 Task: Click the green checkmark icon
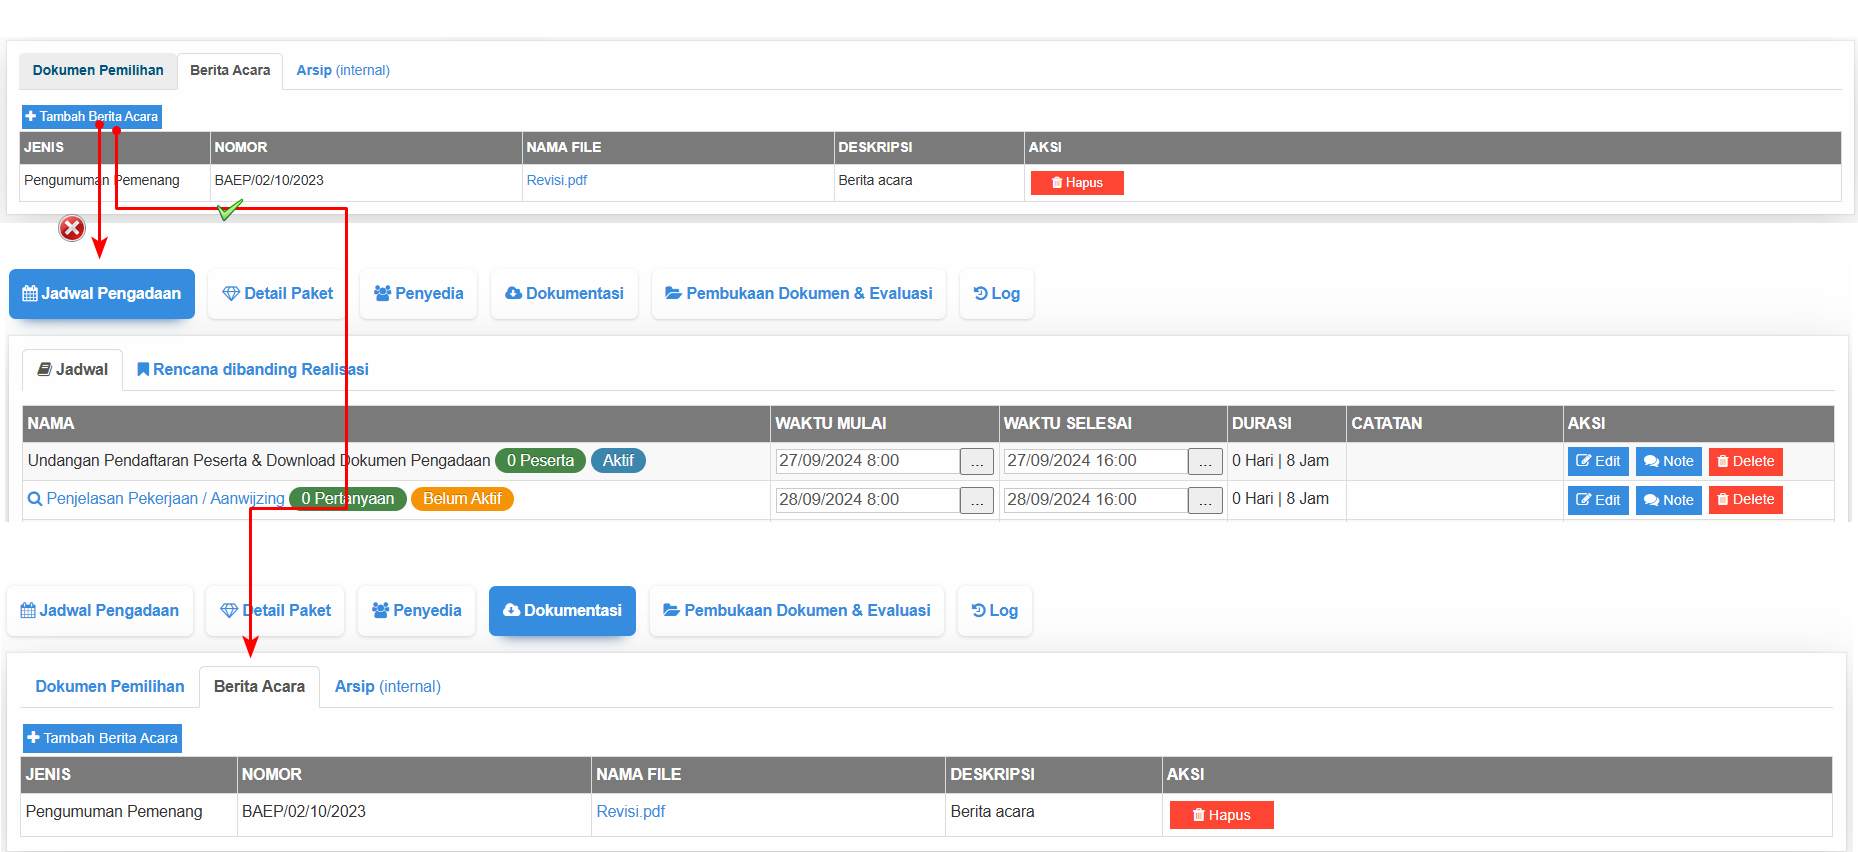(x=230, y=210)
